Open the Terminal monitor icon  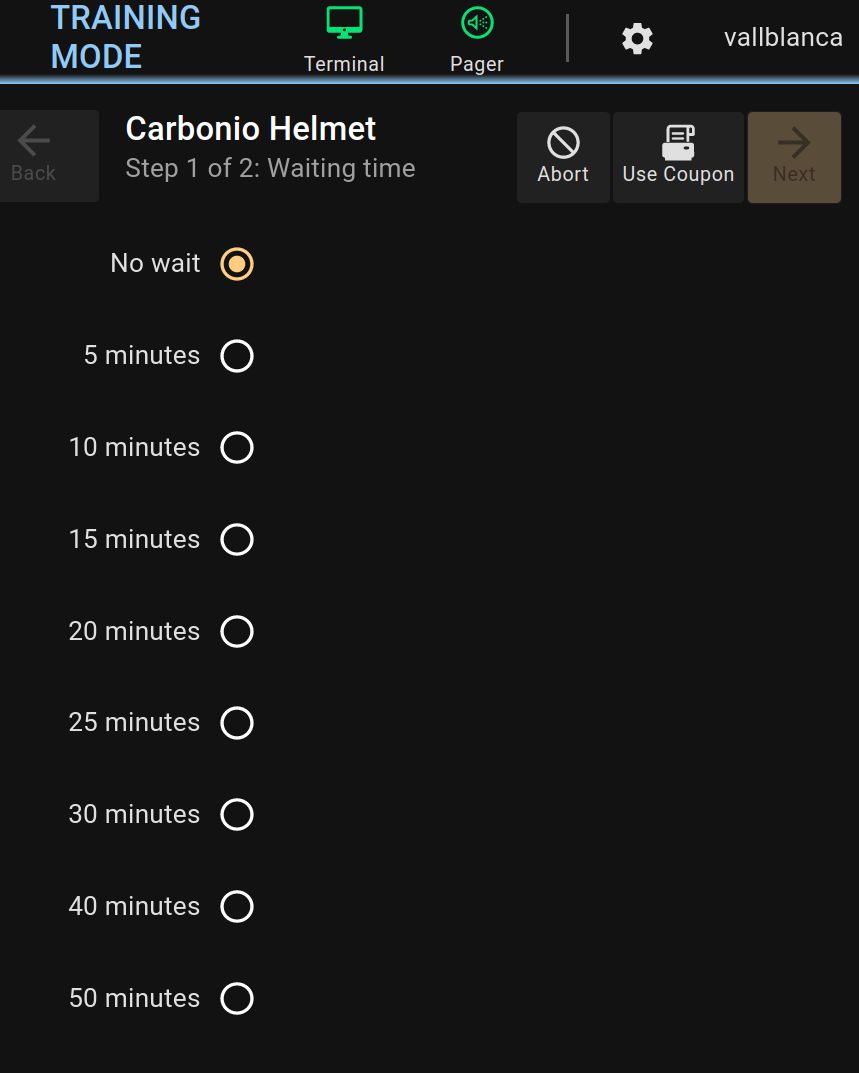[x=344, y=23]
